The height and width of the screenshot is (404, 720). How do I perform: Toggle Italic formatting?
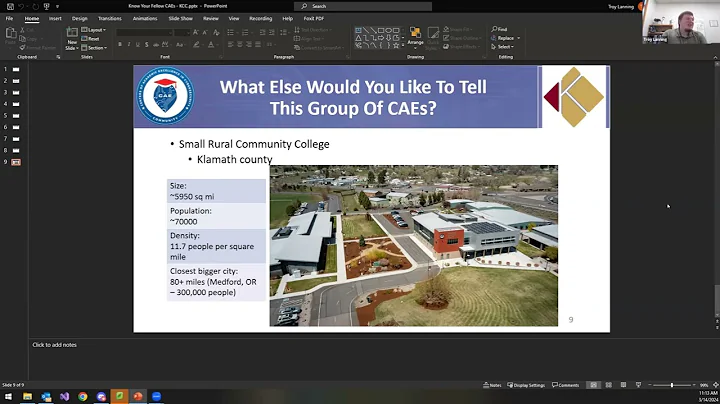(129, 45)
